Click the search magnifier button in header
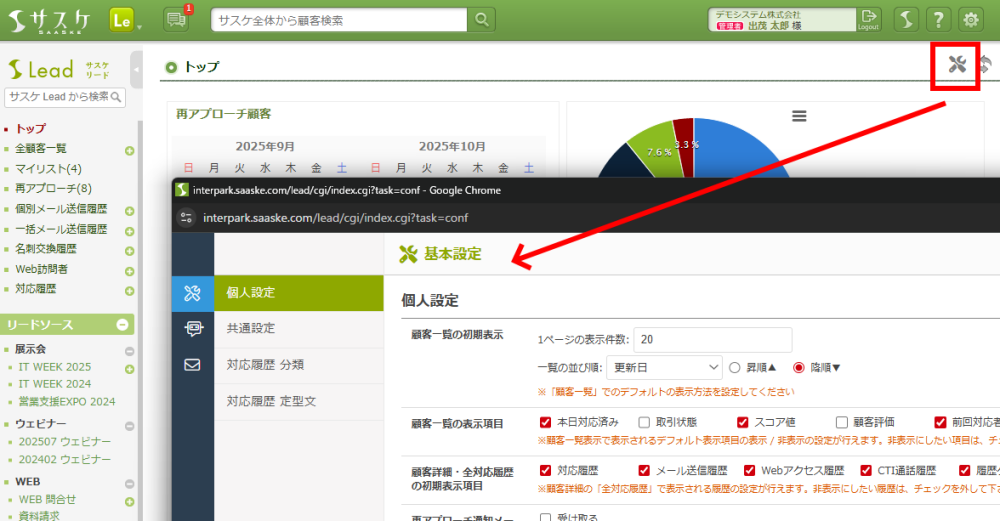1000x521 pixels. 481,19
